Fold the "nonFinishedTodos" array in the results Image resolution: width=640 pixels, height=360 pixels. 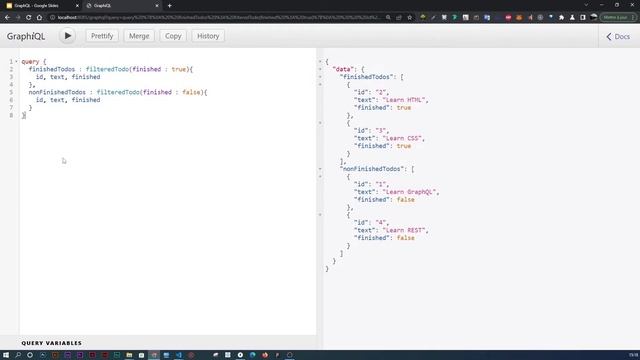click(320, 169)
